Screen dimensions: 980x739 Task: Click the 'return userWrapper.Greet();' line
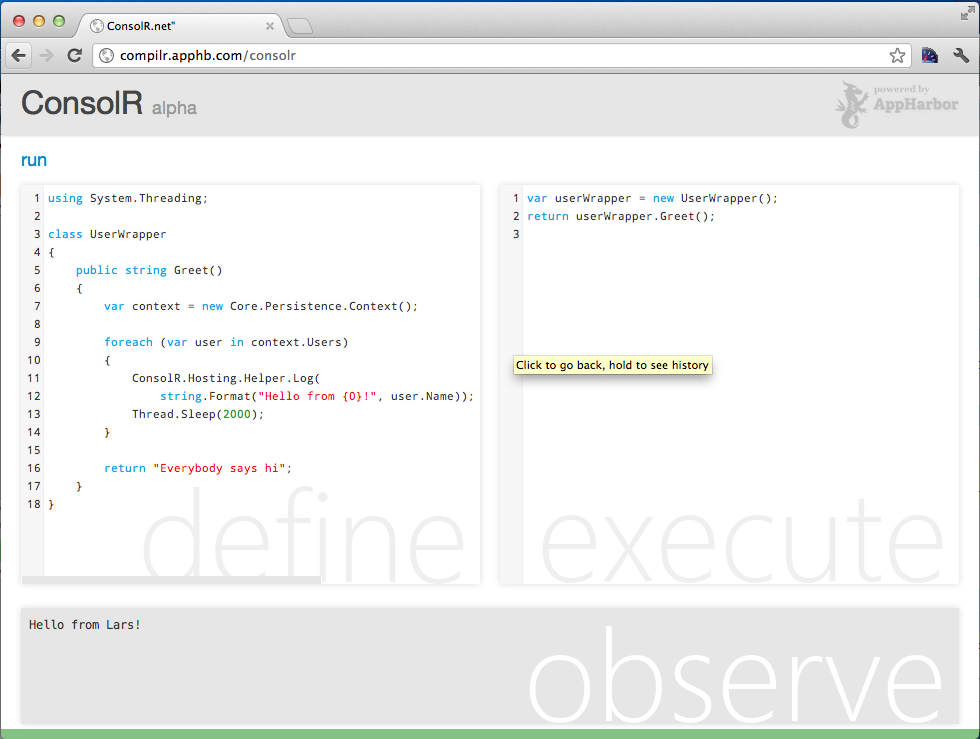(x=621, y=216)
